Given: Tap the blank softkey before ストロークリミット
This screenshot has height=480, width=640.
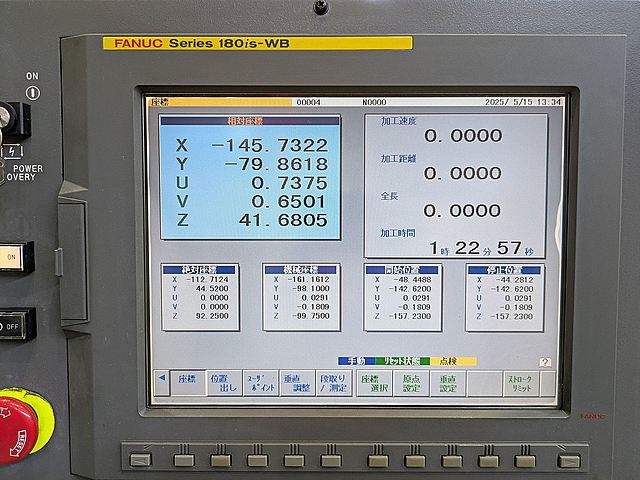Looking at the screenshot, I should coord(484,383).
